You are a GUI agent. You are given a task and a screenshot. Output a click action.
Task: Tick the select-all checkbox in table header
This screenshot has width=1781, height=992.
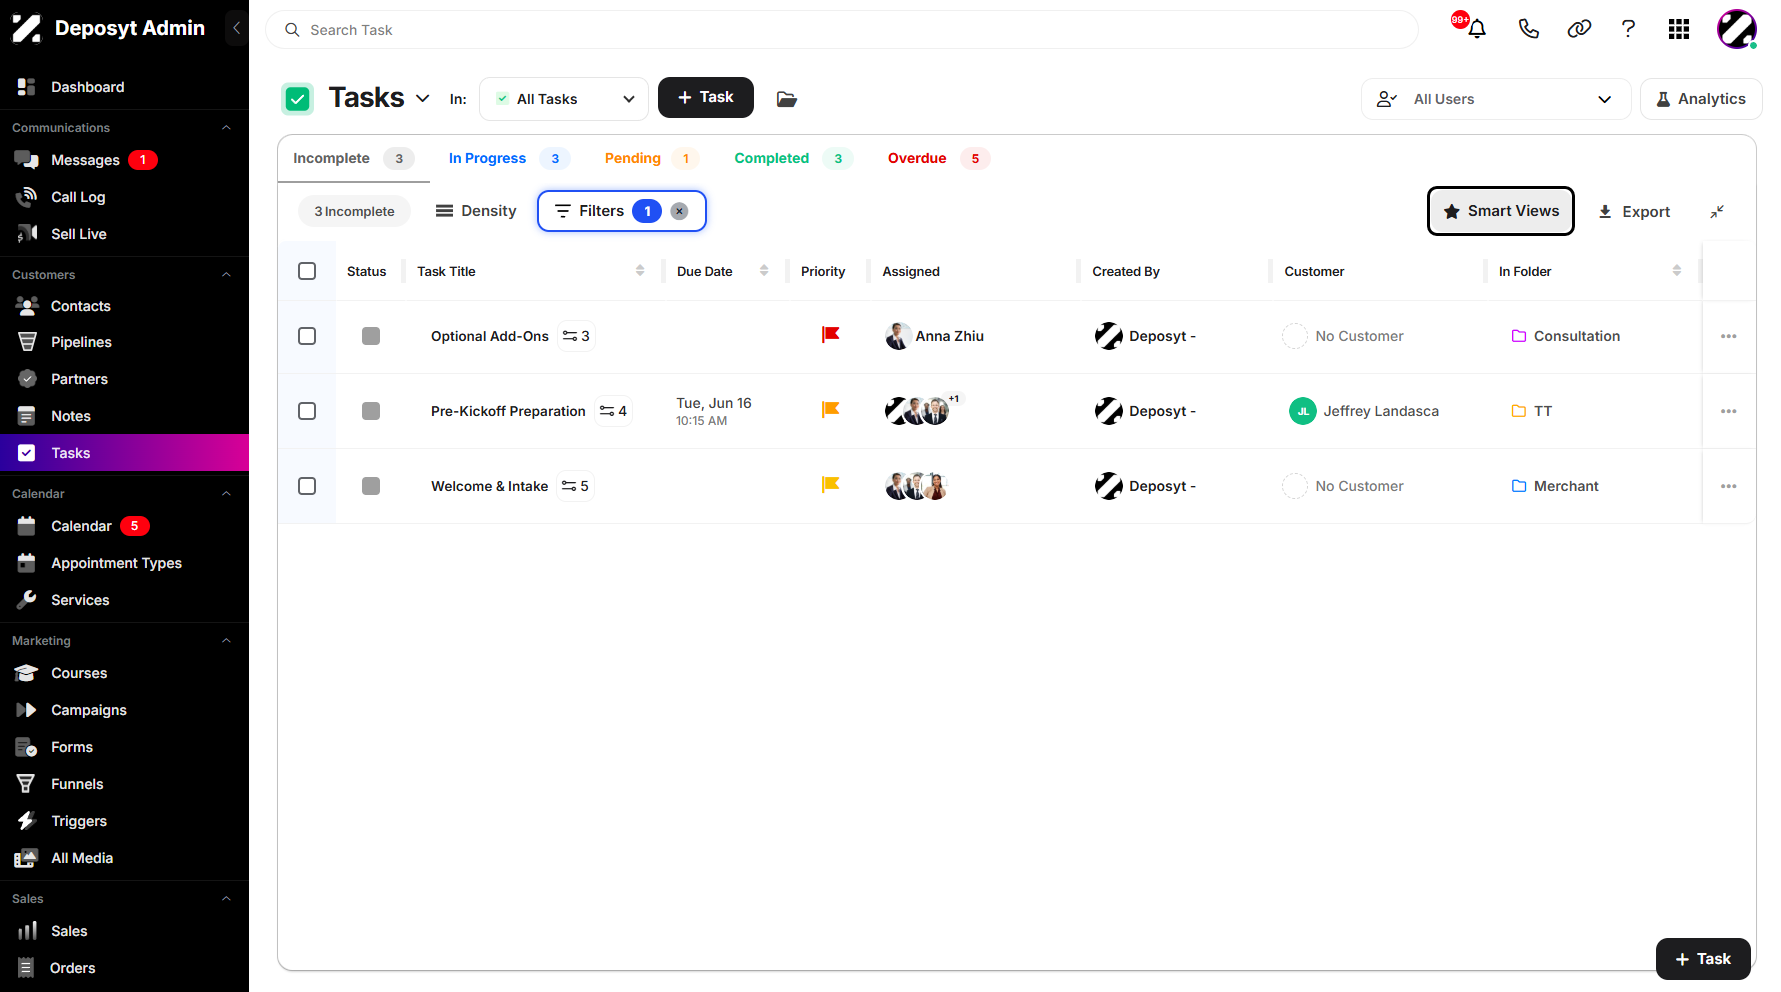coord(307,271)
